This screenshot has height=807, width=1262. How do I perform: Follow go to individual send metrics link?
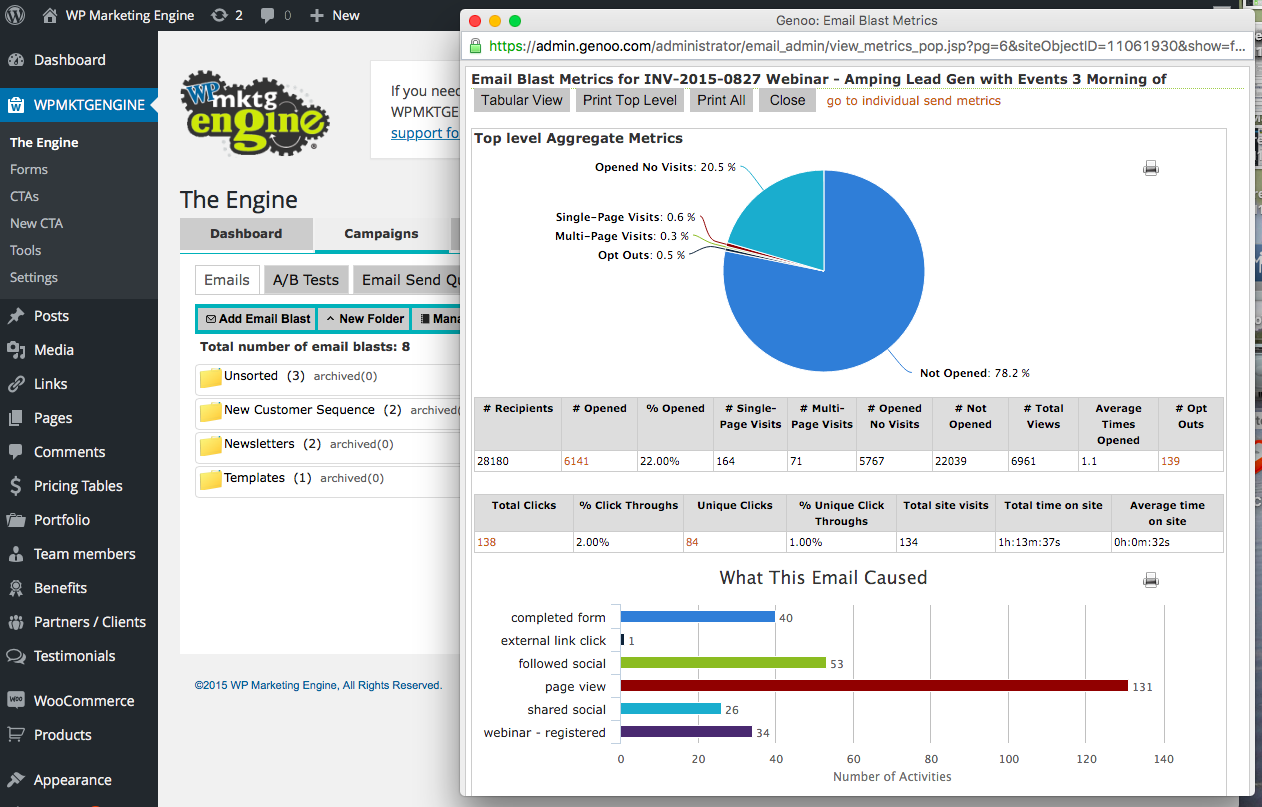coord(913,101)
